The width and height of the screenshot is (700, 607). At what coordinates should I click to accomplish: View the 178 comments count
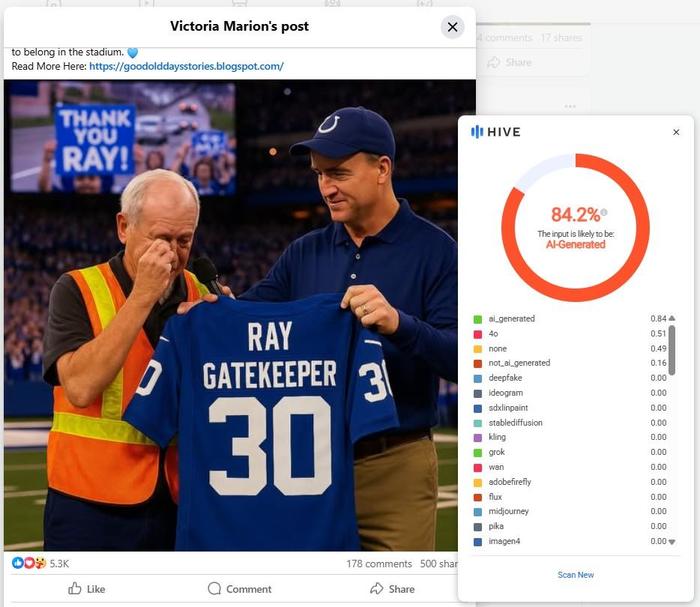tap(379, 564)
